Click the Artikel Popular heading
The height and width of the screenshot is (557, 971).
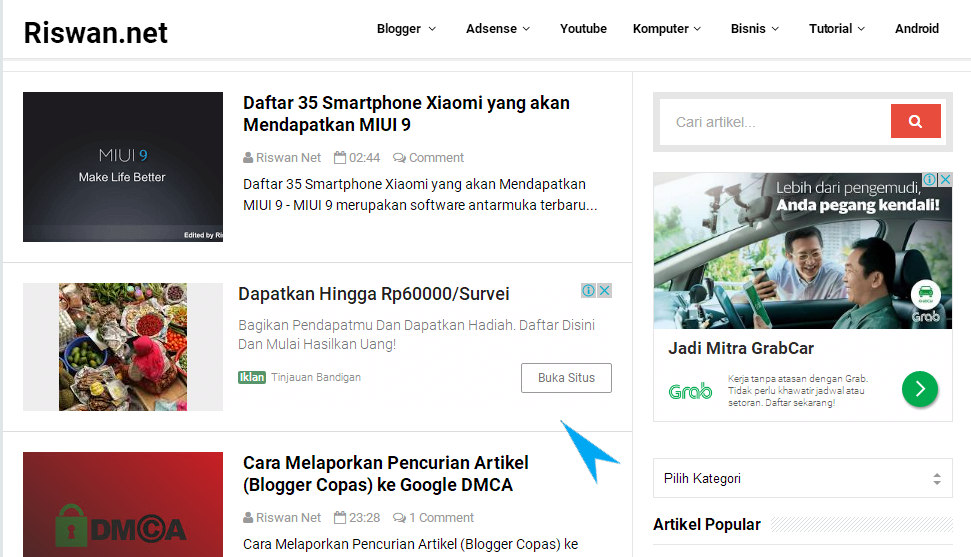(x=707, y=525)
